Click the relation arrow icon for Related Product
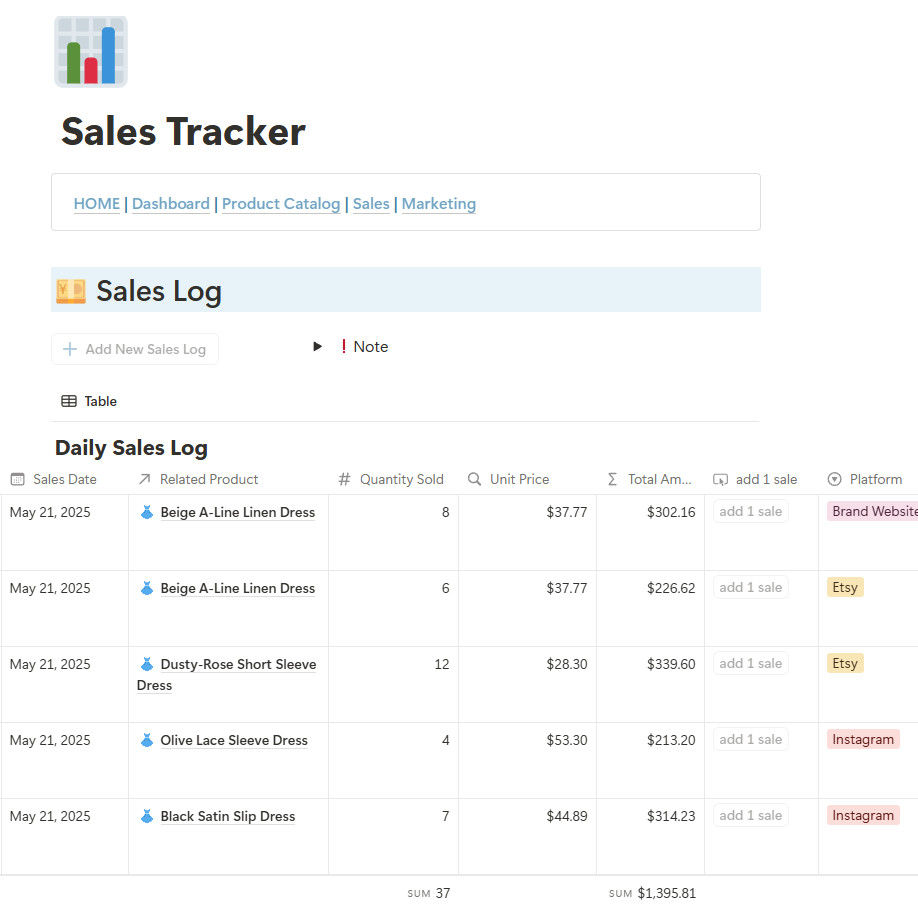This screenshot has width=918, height=918. point(145,479)
